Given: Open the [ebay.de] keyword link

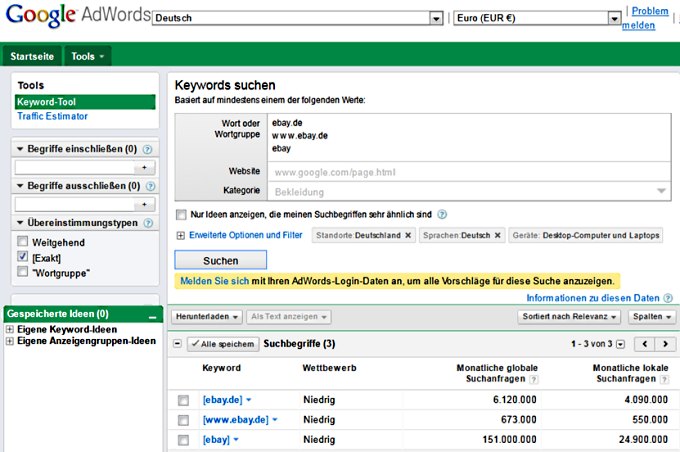Looking at the screenshot, I should point(222,400).
